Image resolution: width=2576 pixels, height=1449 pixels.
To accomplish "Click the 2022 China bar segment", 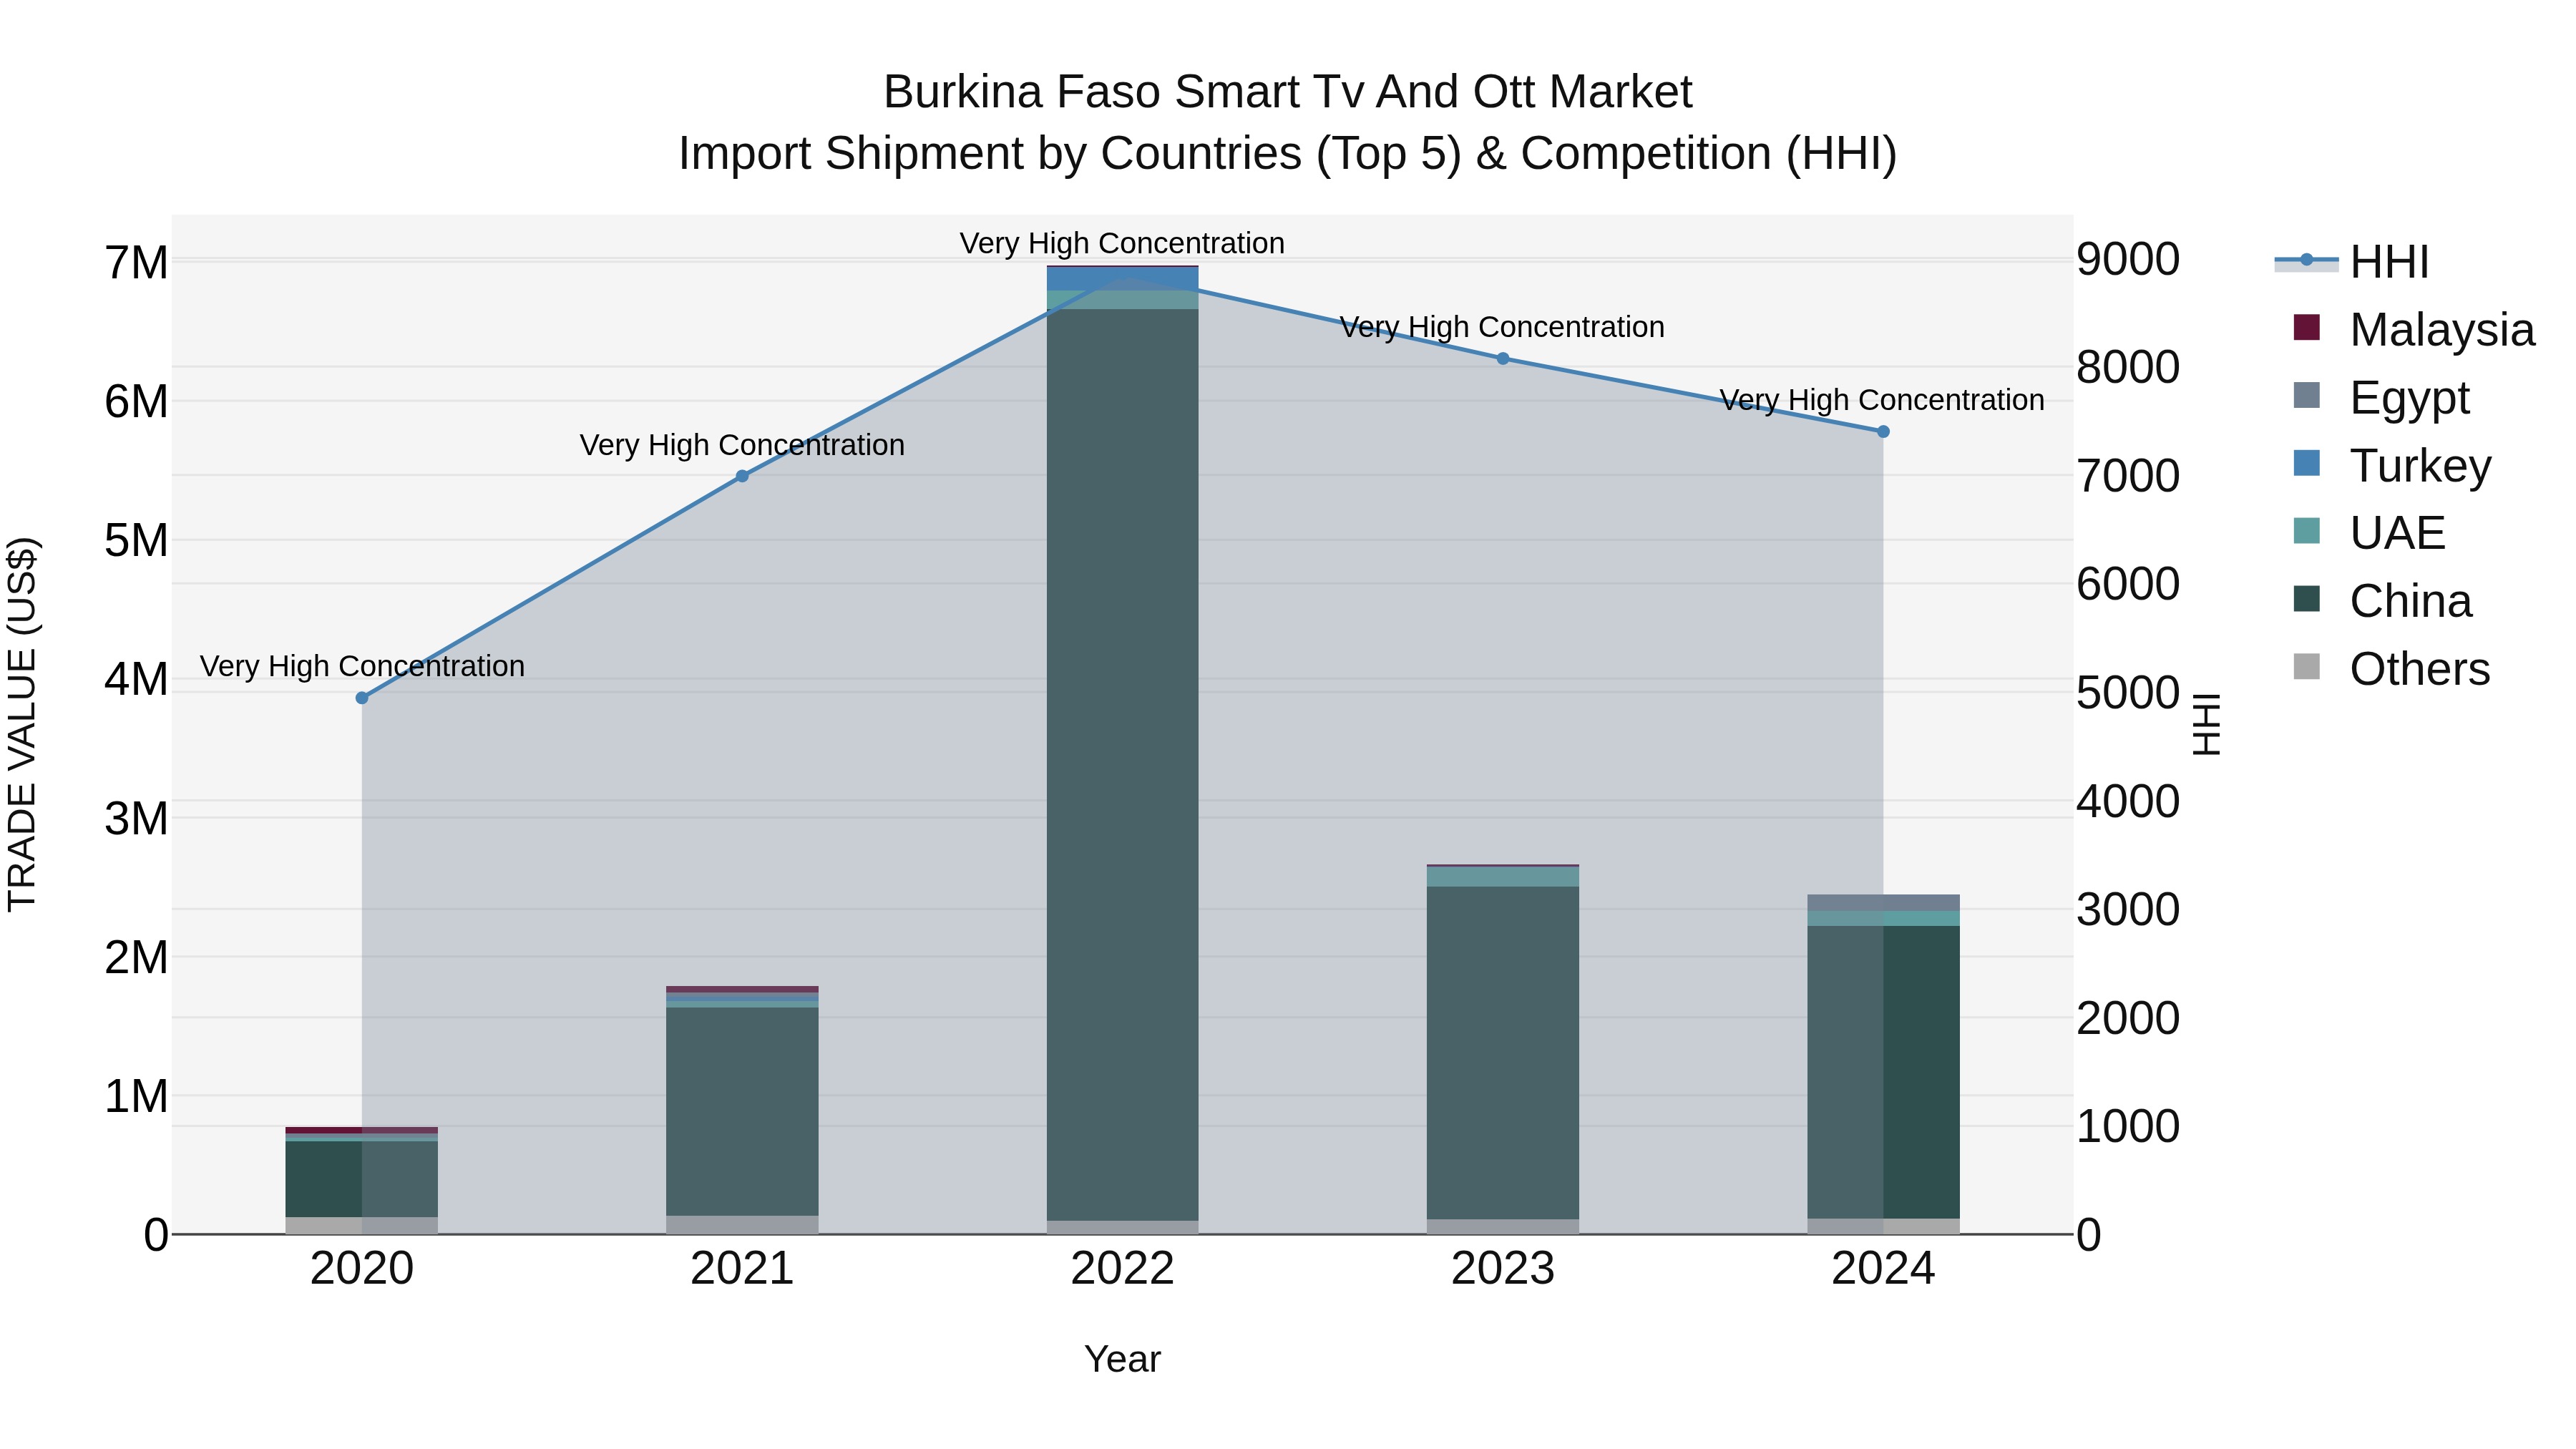I will coord(1122,765).
